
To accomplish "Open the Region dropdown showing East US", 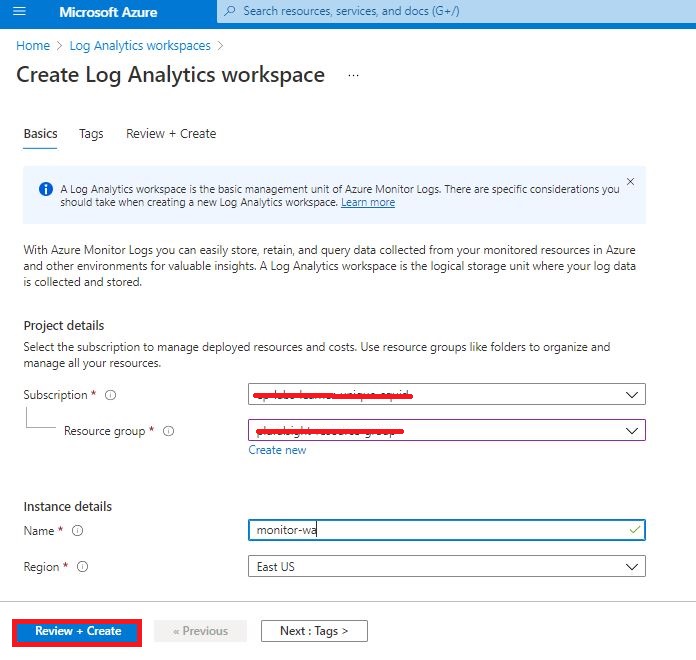I will click(631, 567).
